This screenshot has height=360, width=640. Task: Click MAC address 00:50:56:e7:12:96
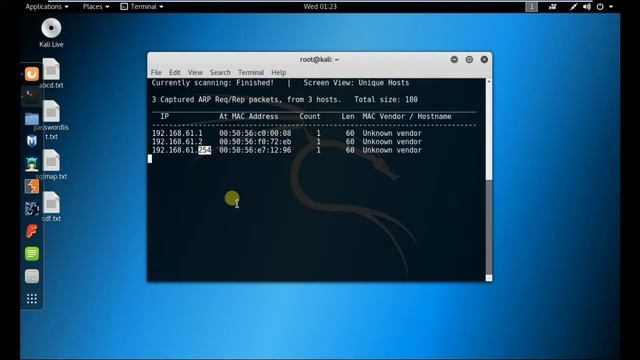pyautogui.click(x=255, y=150)
